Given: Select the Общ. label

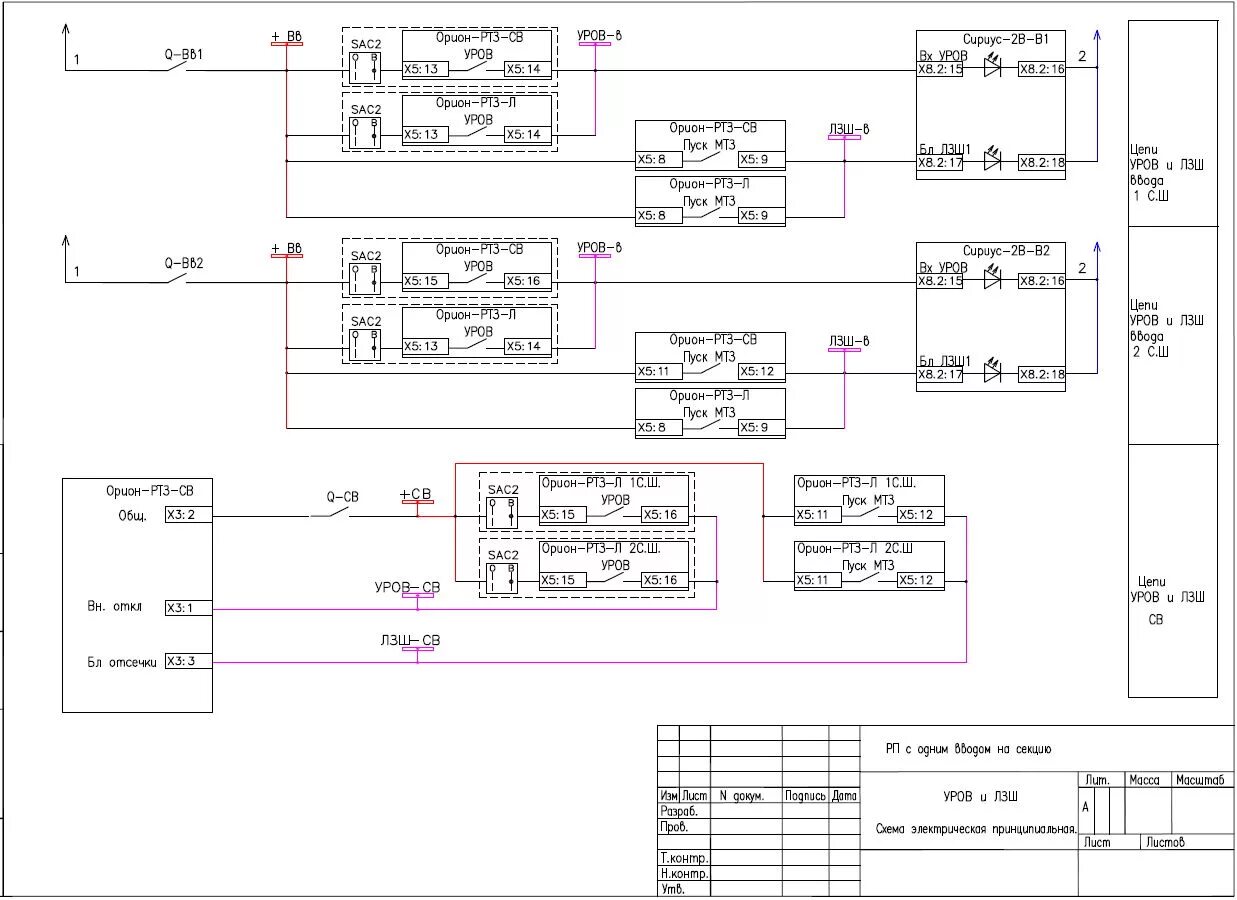Looking at the screenshot, I should (131, 516).
